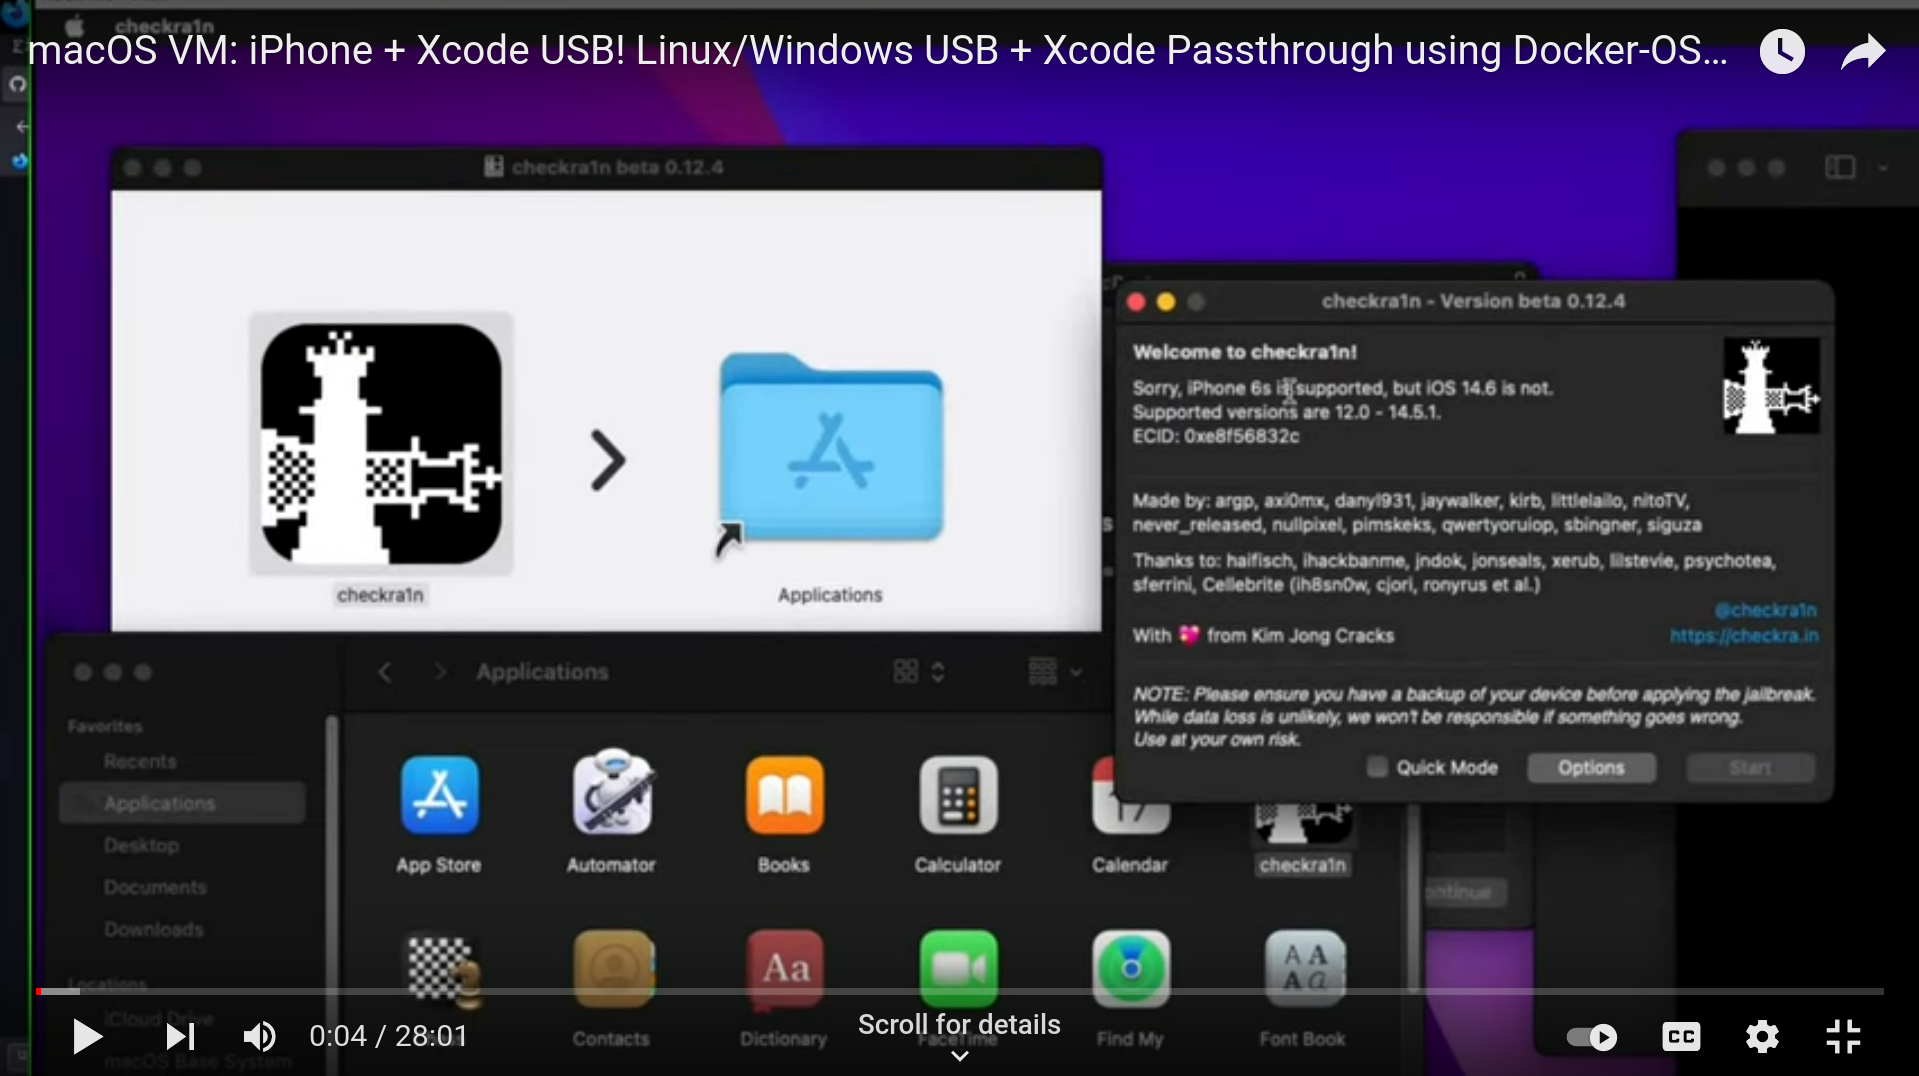Enable Quick Mode in checkra1n
1919x1076 pixels.
pos(1377,767)
